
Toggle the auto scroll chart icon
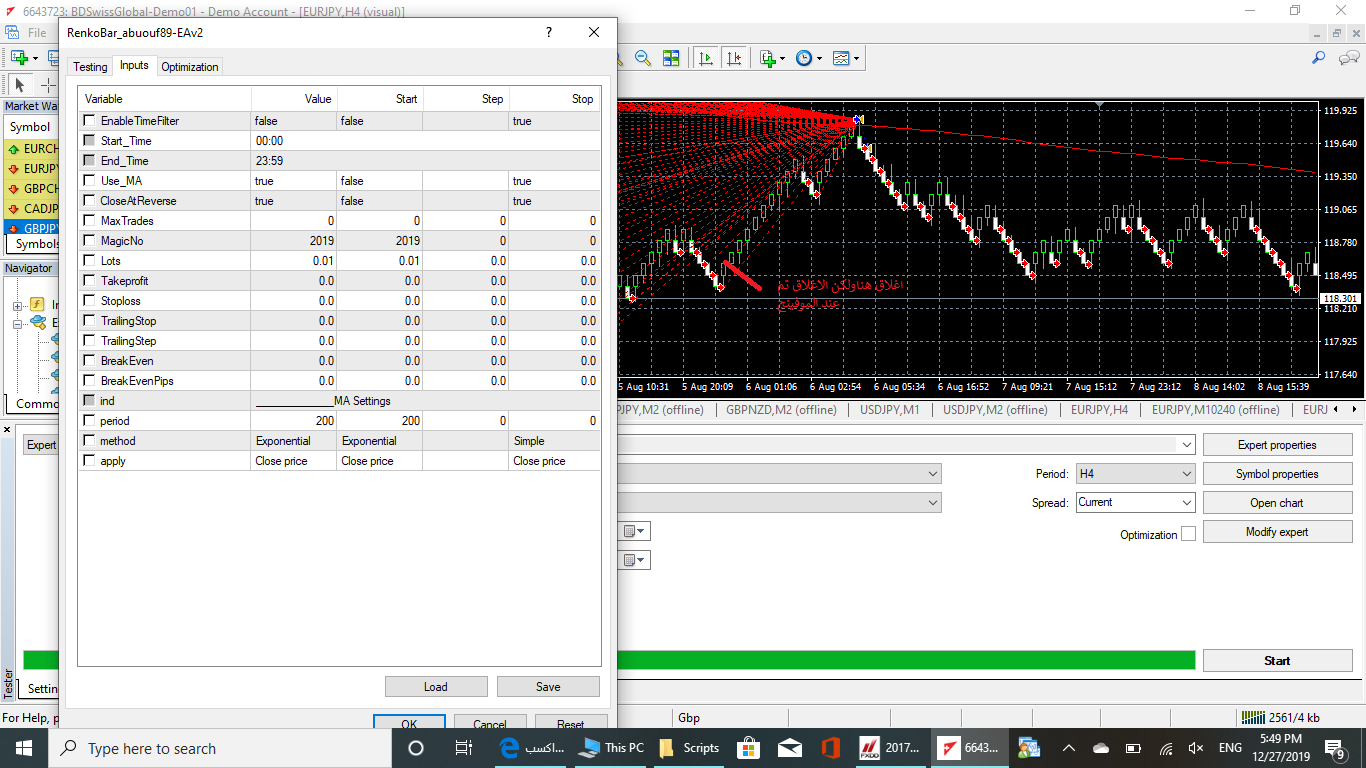tap(706, 59)
